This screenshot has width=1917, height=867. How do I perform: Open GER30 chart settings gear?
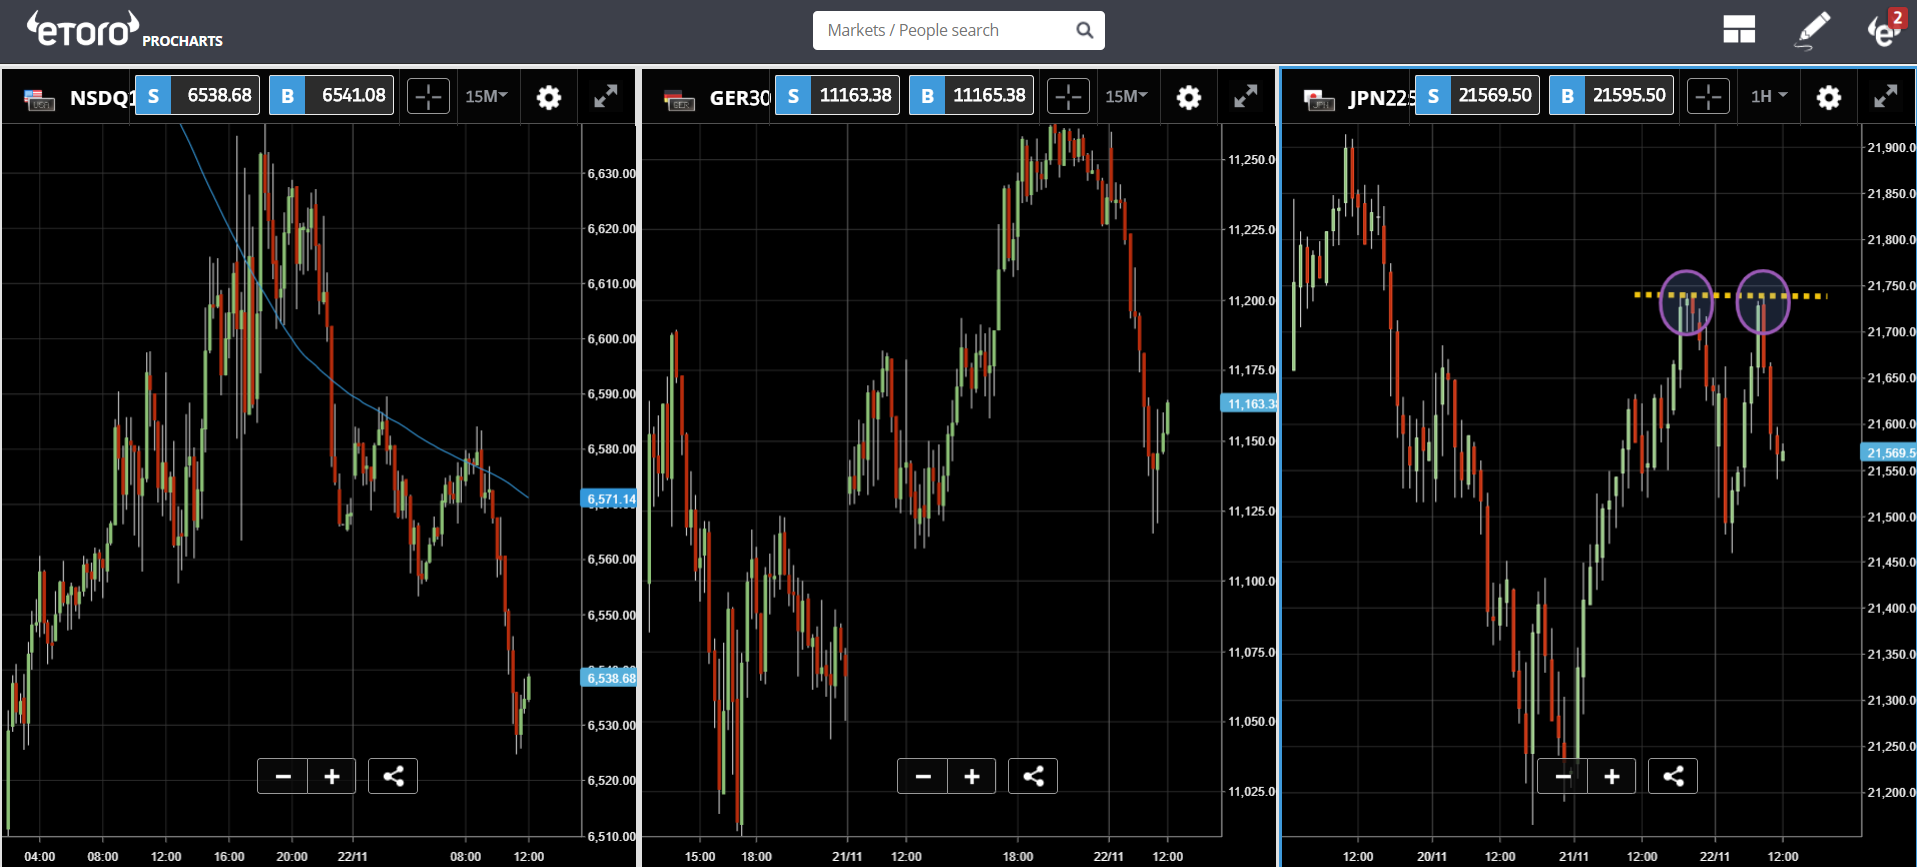click(x=1189, y=97)
